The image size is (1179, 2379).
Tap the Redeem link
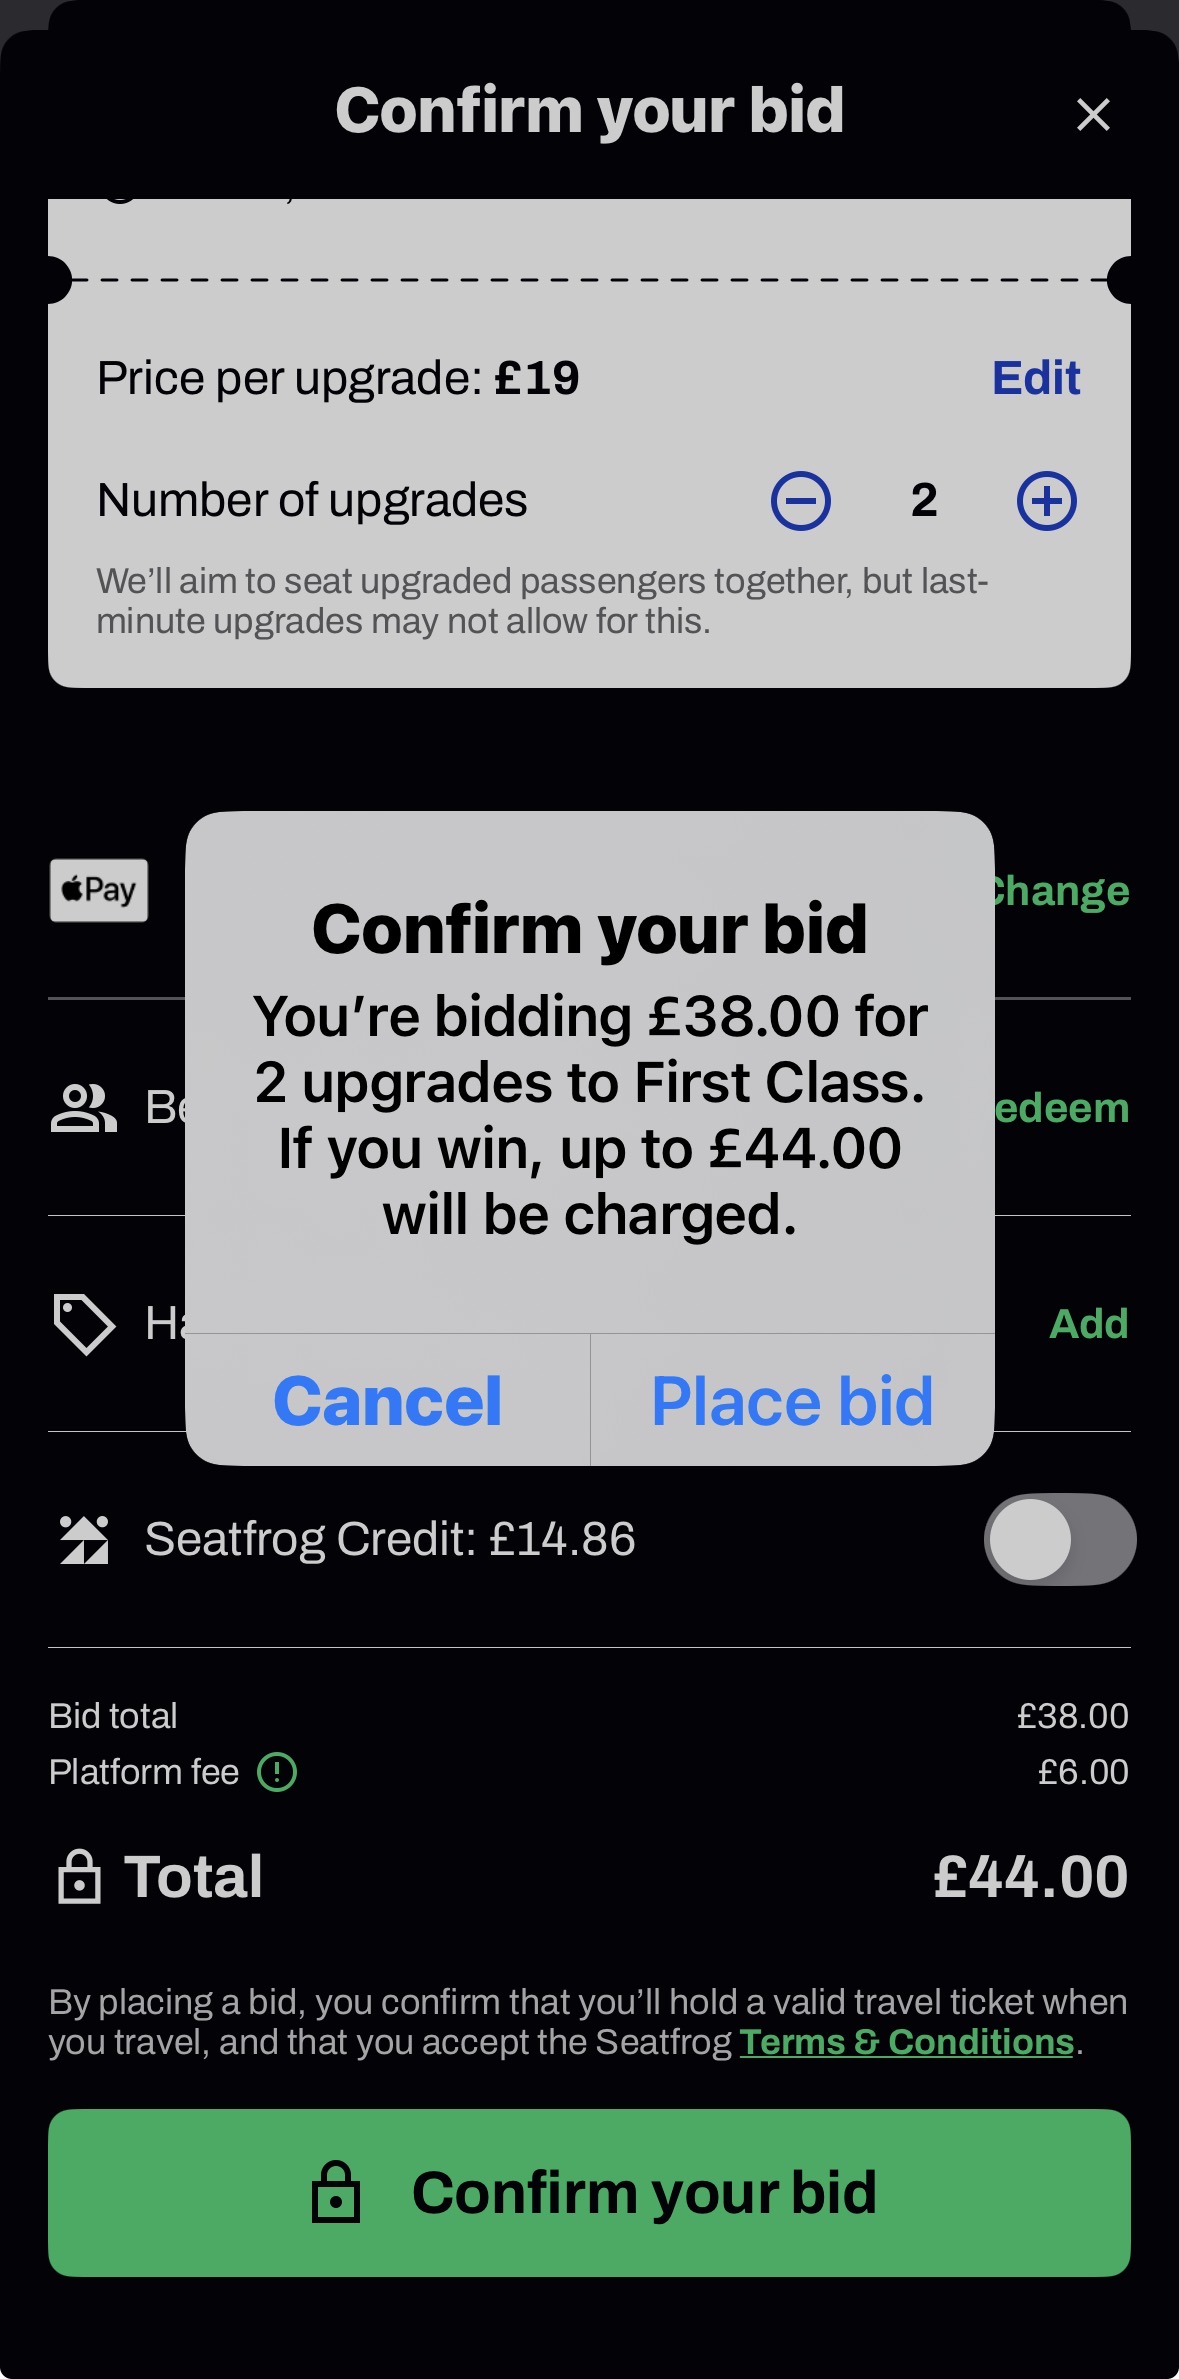coord(1062,1108)
